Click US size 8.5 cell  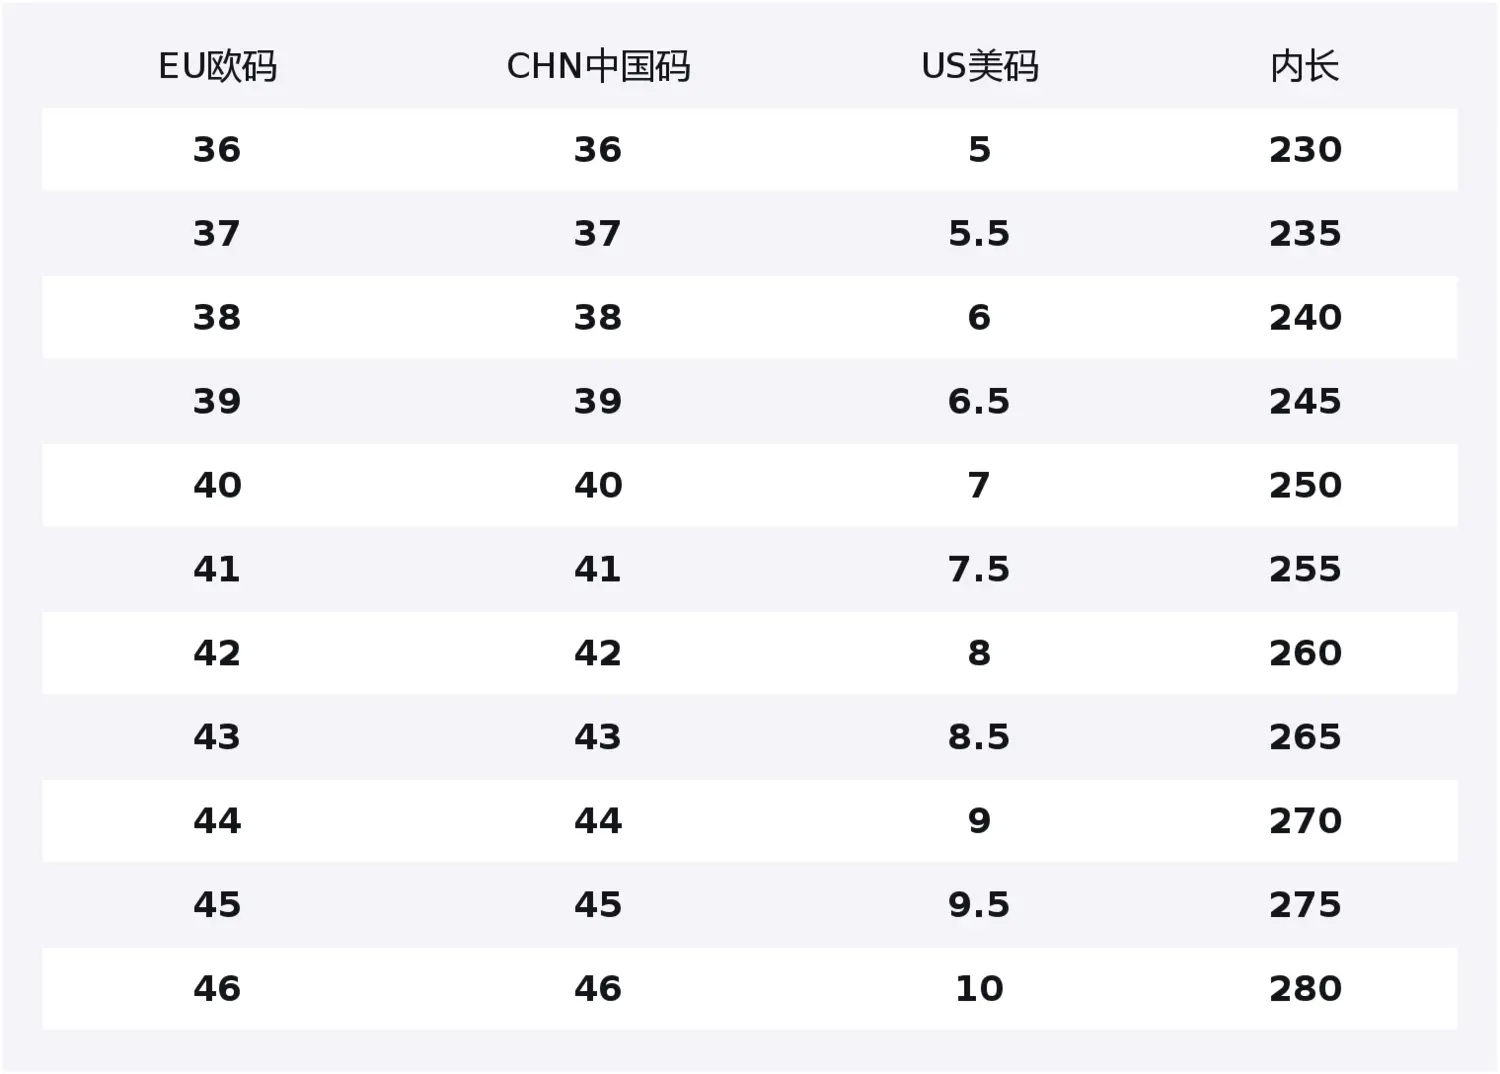[x=979, y=738]
